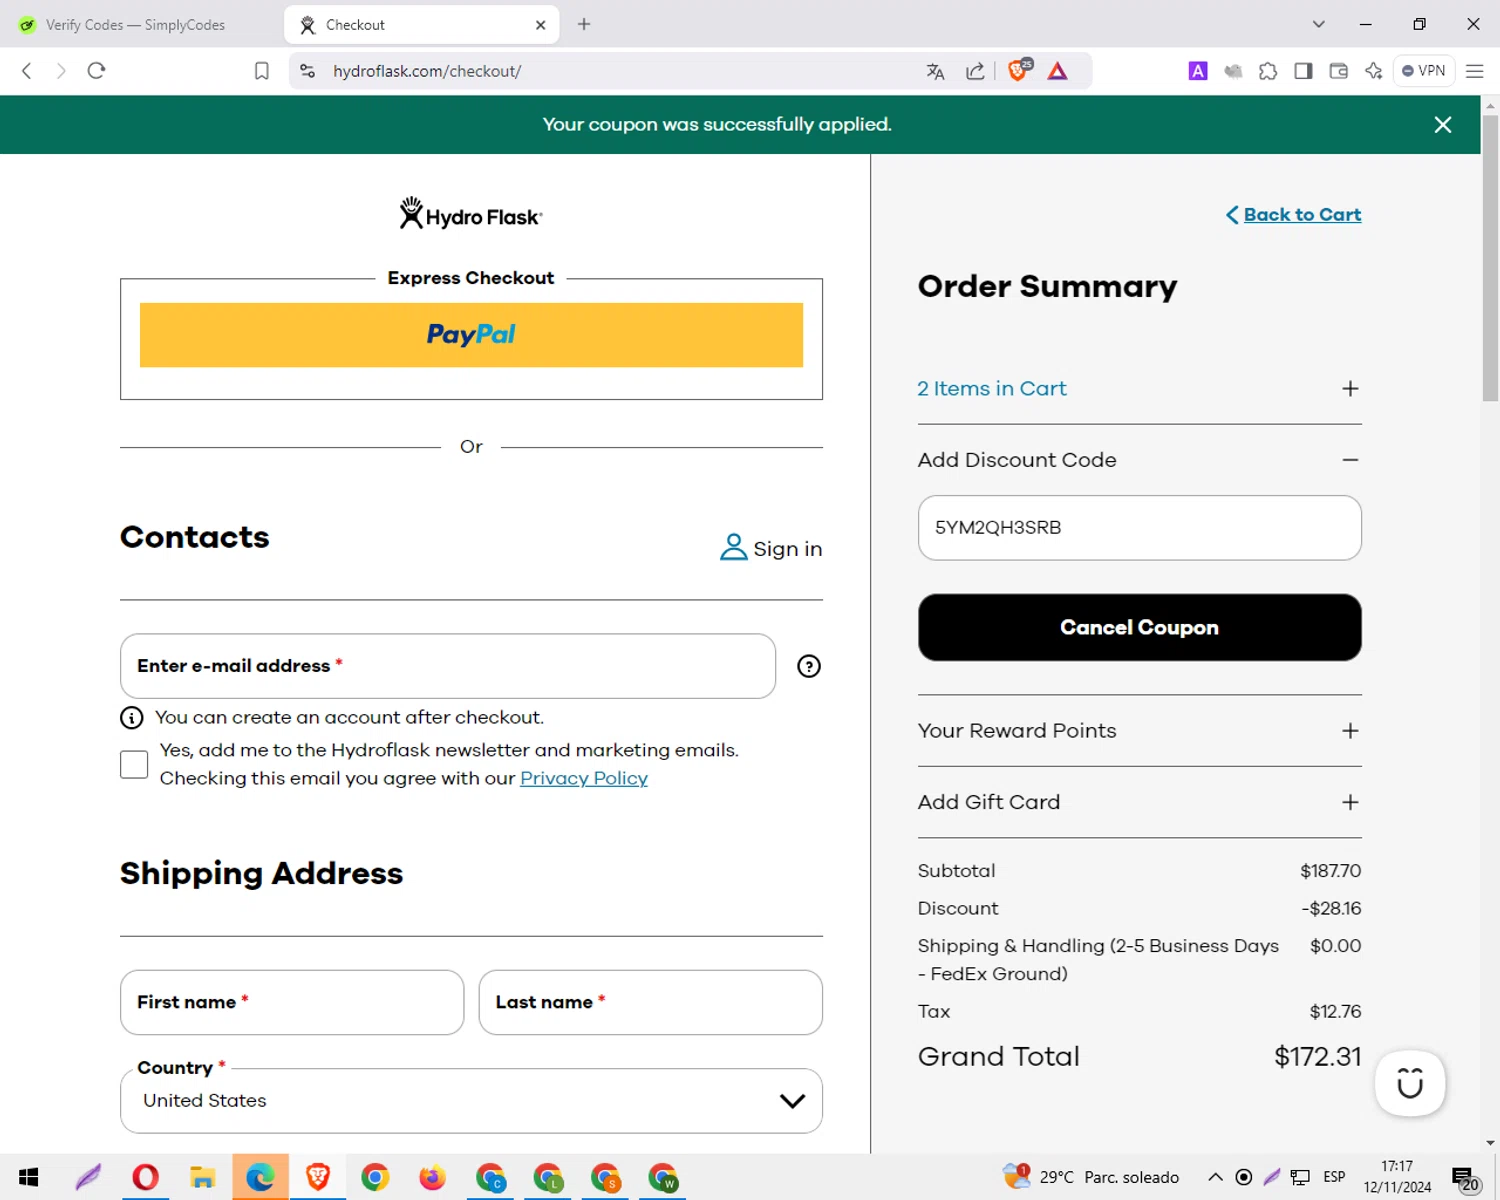Image resolution: width=1500 pixels, height=1200 pixels.
Task: Open a new browser tab
Action: (584, 24)
